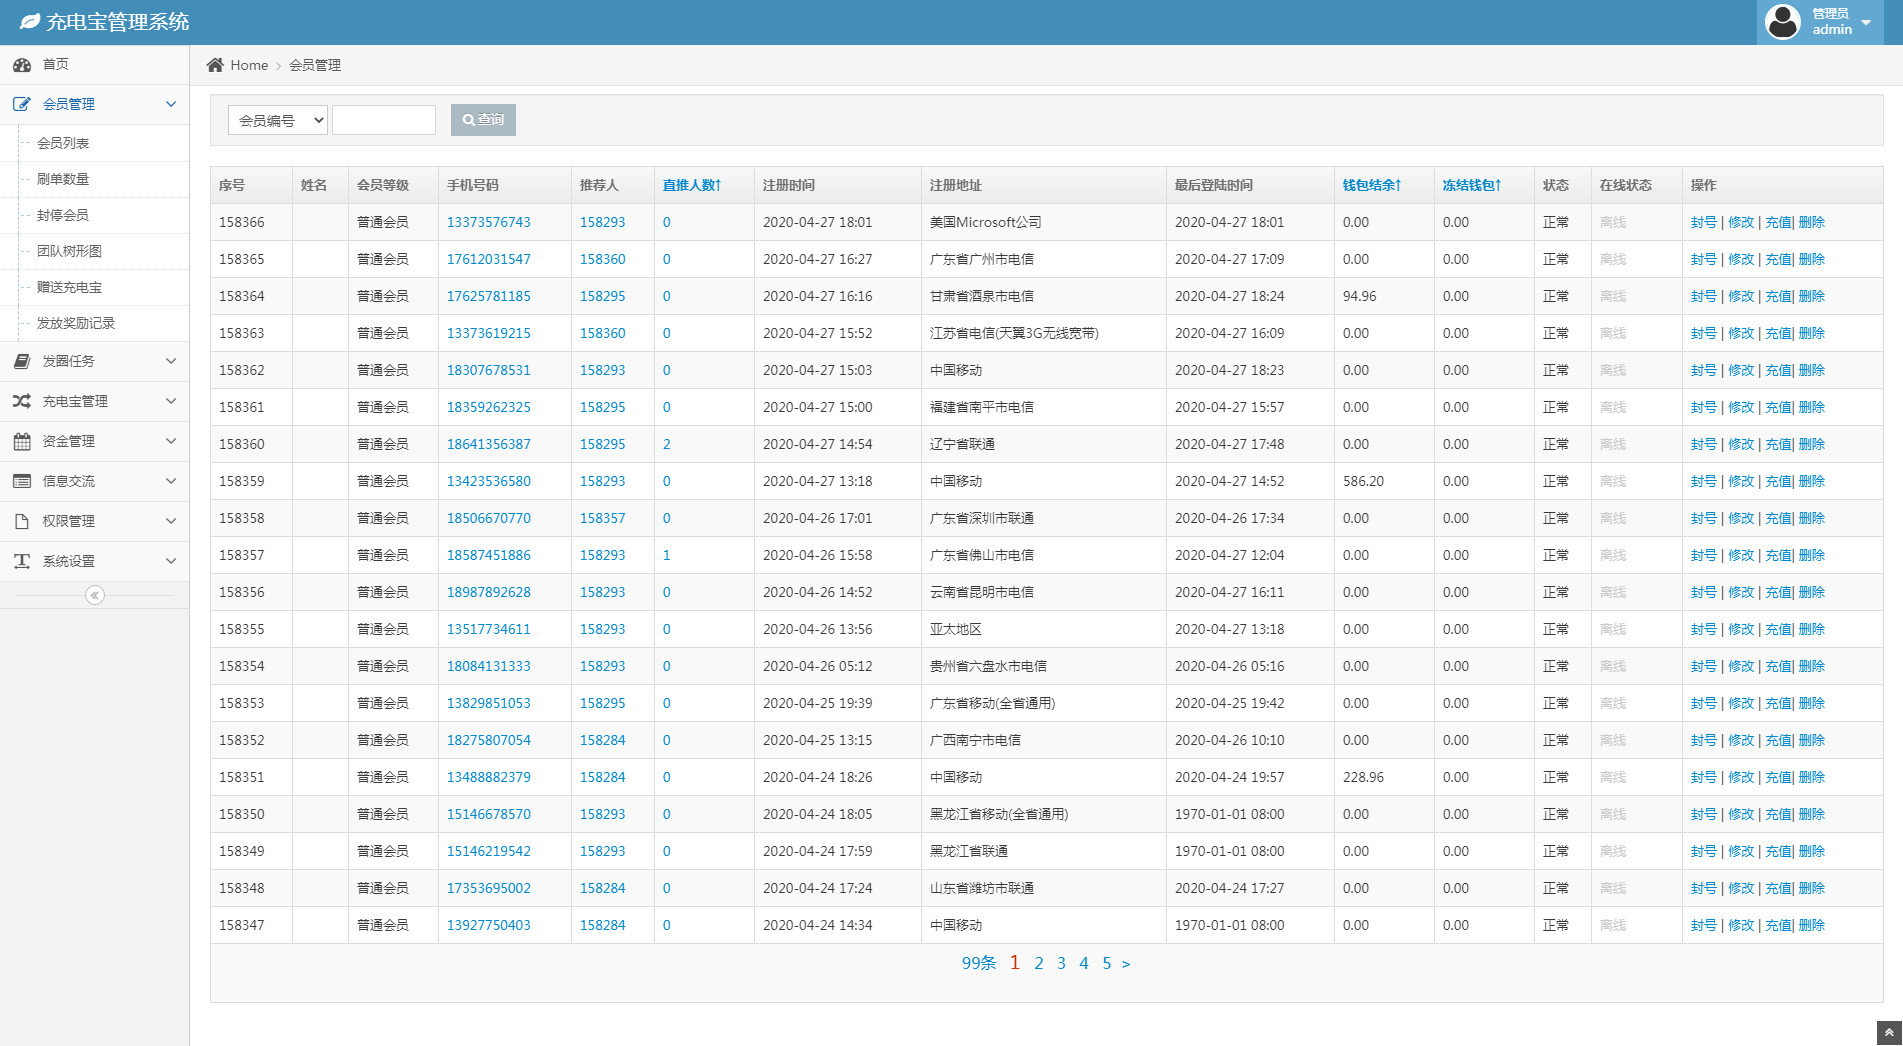Click the 查询 search button
The width and height of the screenshot is (1903, 1046).
click(x=483, y=120)
